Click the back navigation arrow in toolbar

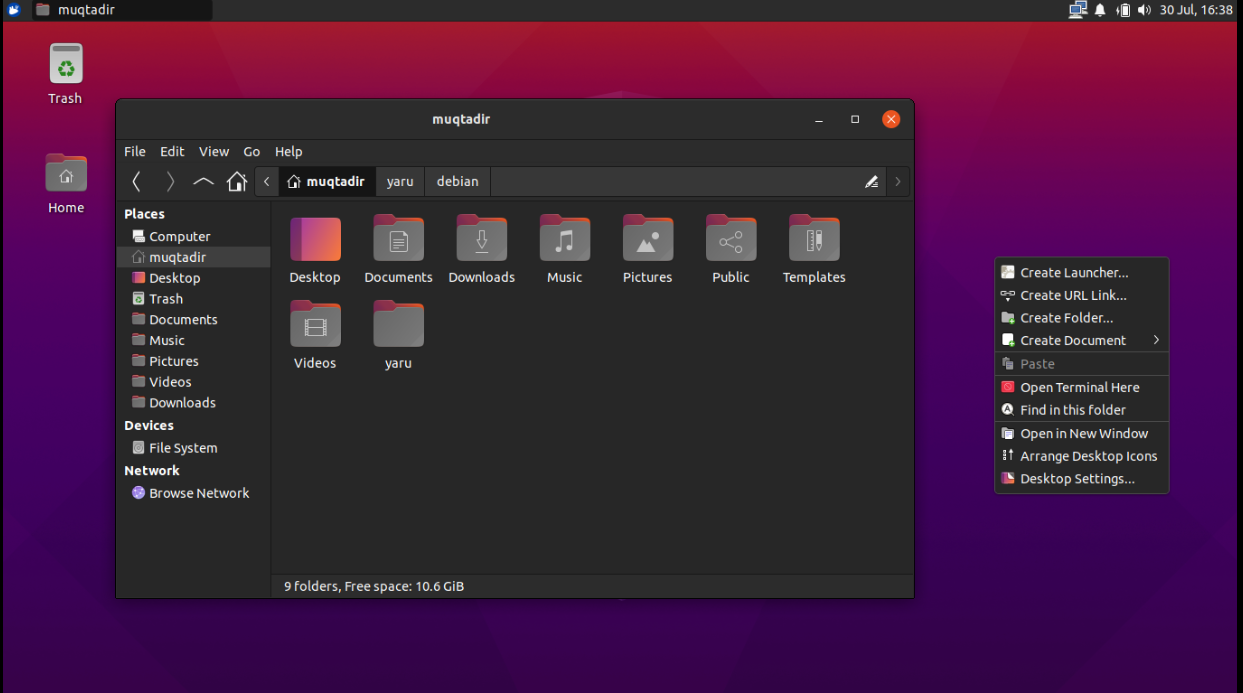click(137, 181)
